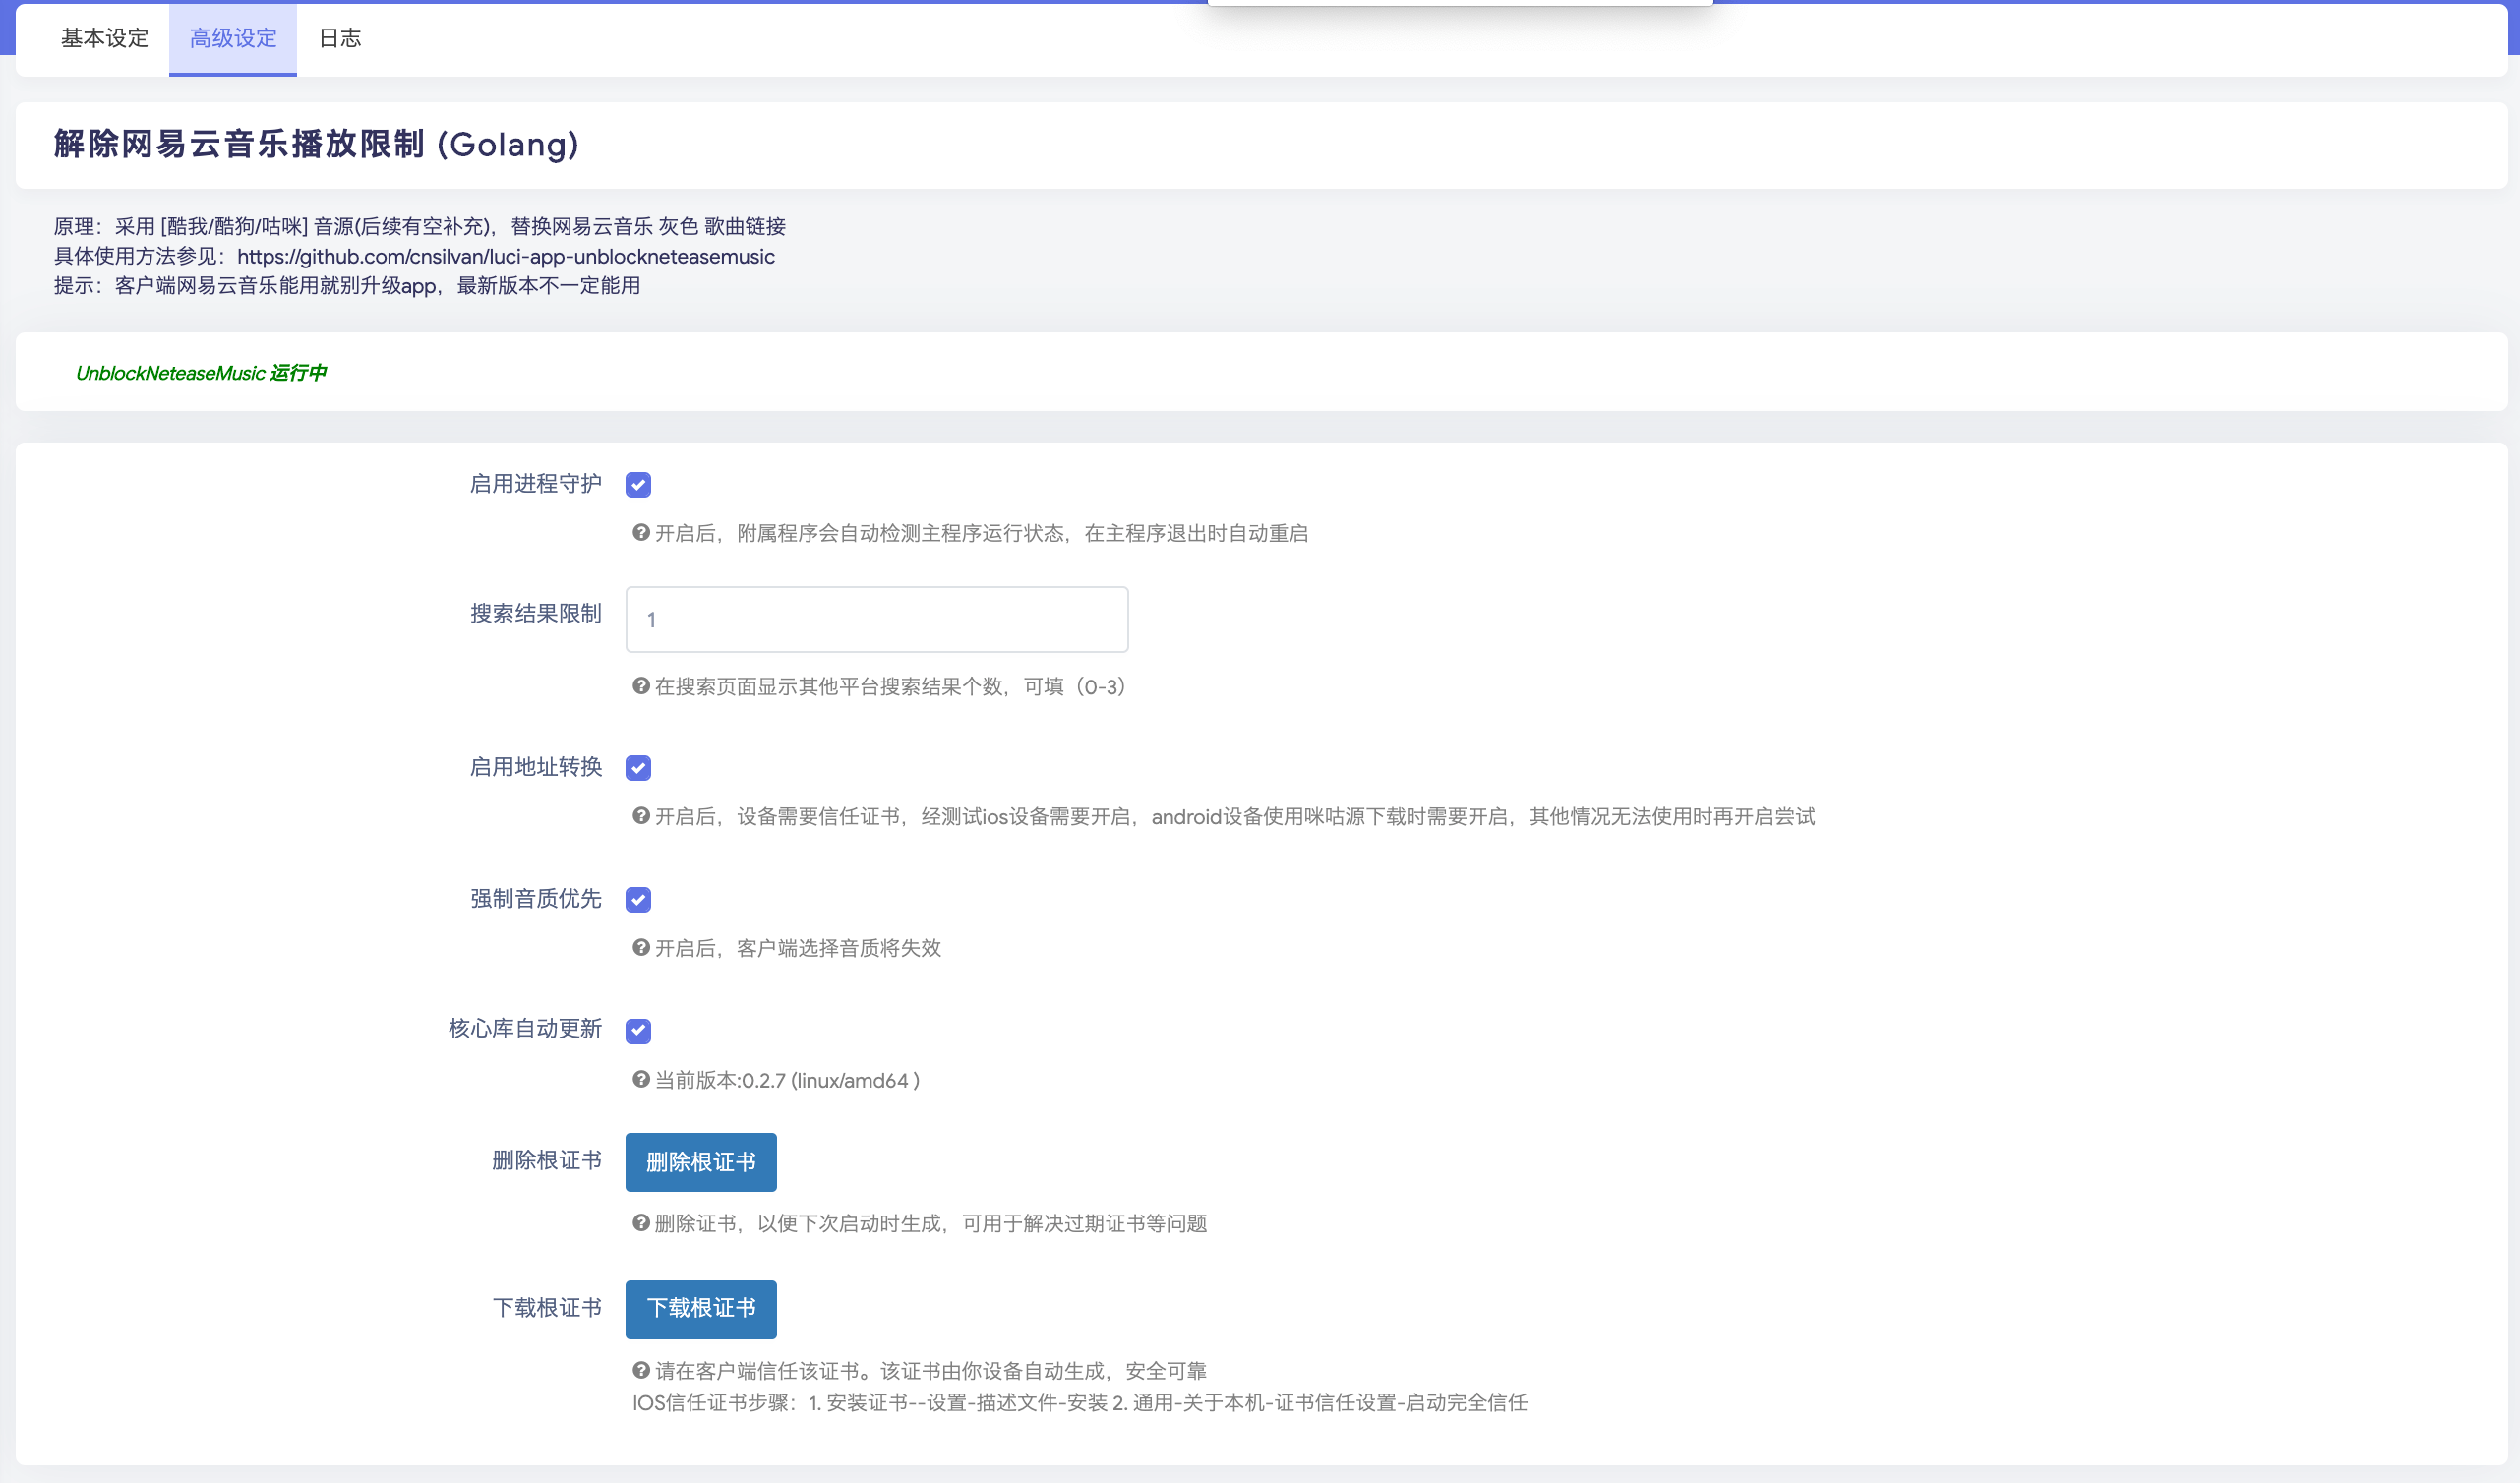Click the 解除网易云音乐播放限制 page heading
This screenshot has height=1483, width=2520.
pos(316,144)
